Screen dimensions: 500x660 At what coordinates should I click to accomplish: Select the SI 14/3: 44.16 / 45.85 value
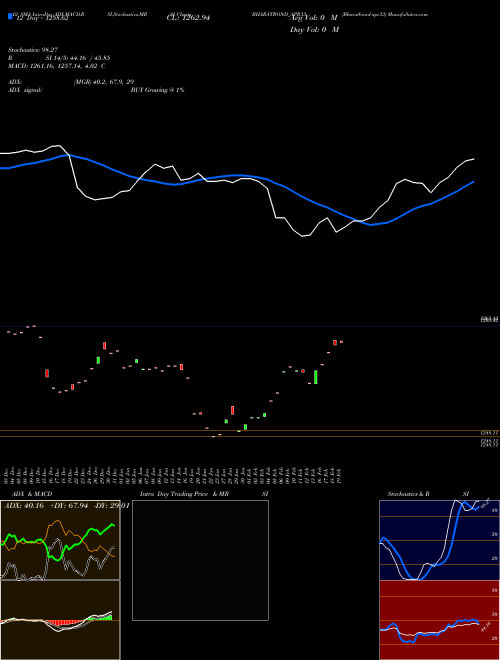click(77, 58)
